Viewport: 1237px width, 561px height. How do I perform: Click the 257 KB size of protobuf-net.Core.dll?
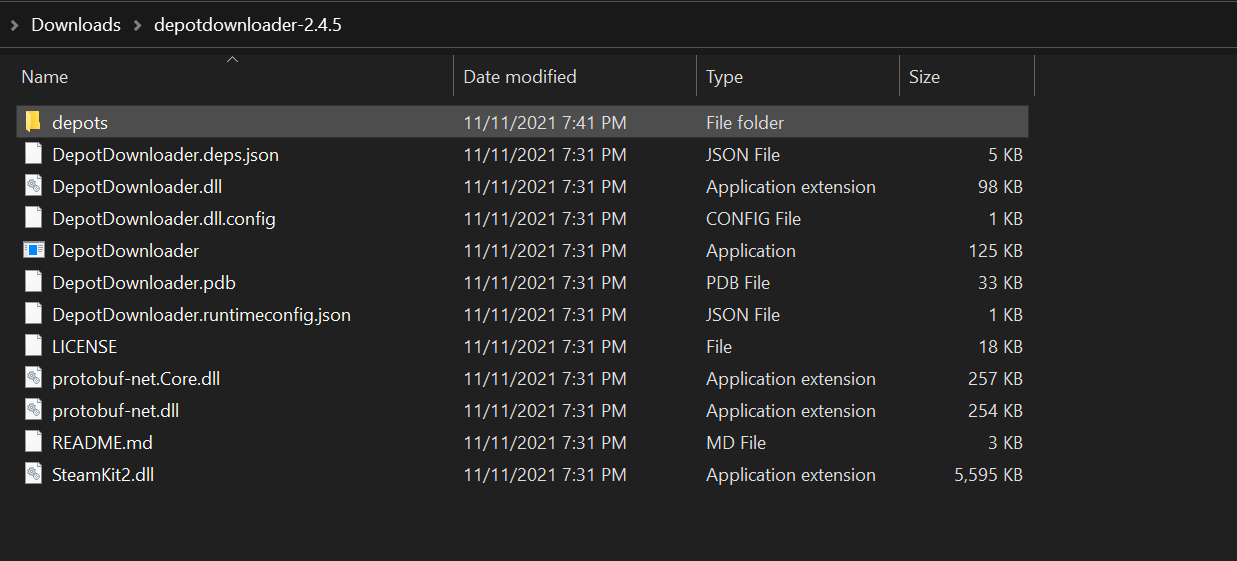click(x=995, y=379)
